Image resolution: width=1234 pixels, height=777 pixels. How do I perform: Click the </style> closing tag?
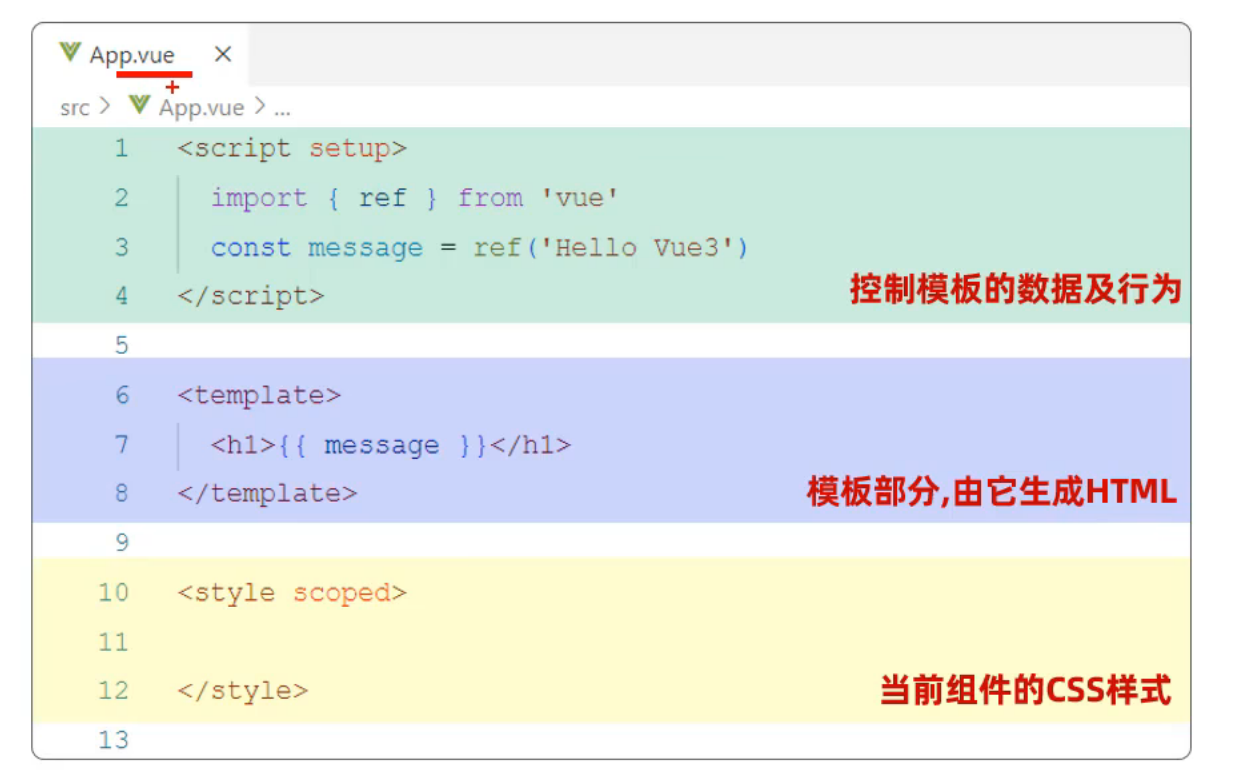click(x=242, y=690)
